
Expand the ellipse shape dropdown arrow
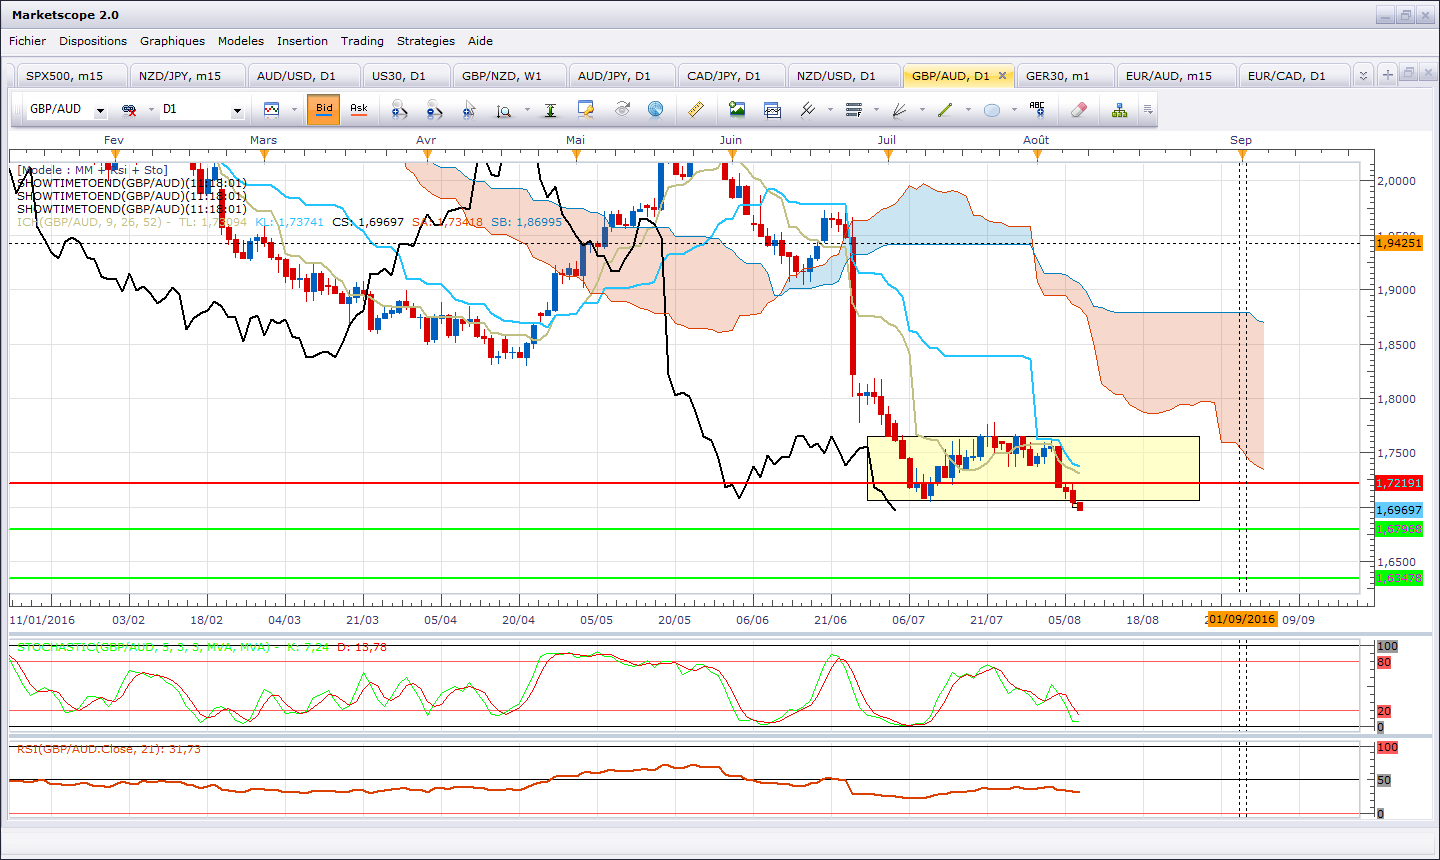(x=1014, y=110)
